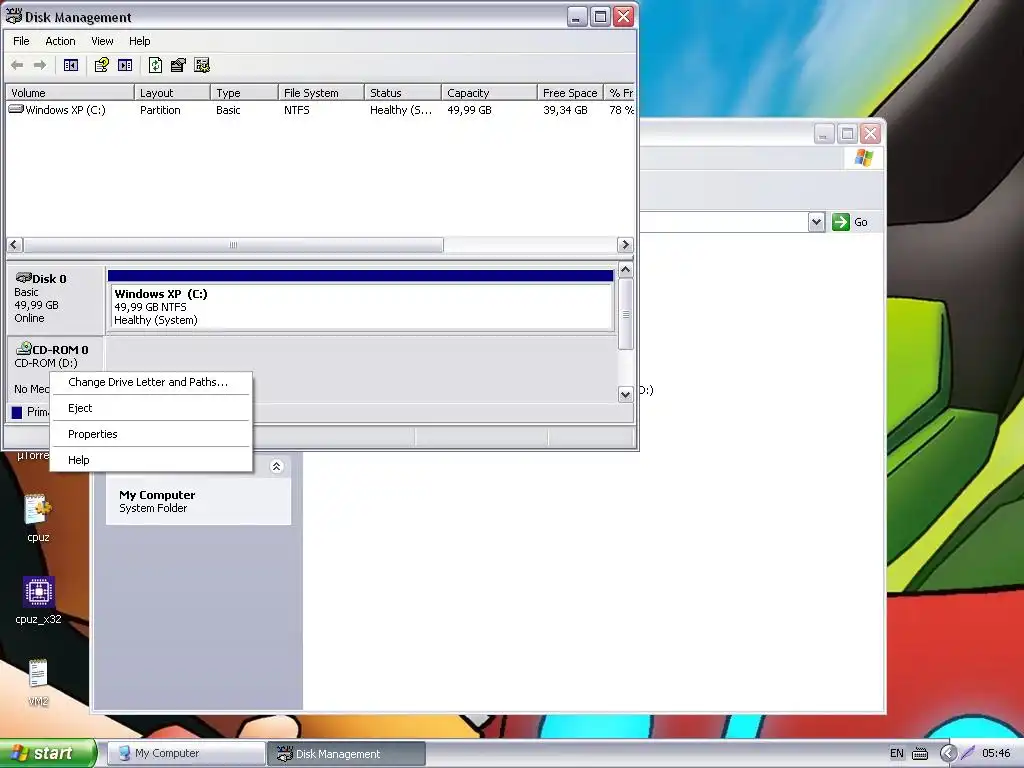Viewport: 1024px width, 768px height.
Task: Choose Eject from context menu
Action: point(151,408)
